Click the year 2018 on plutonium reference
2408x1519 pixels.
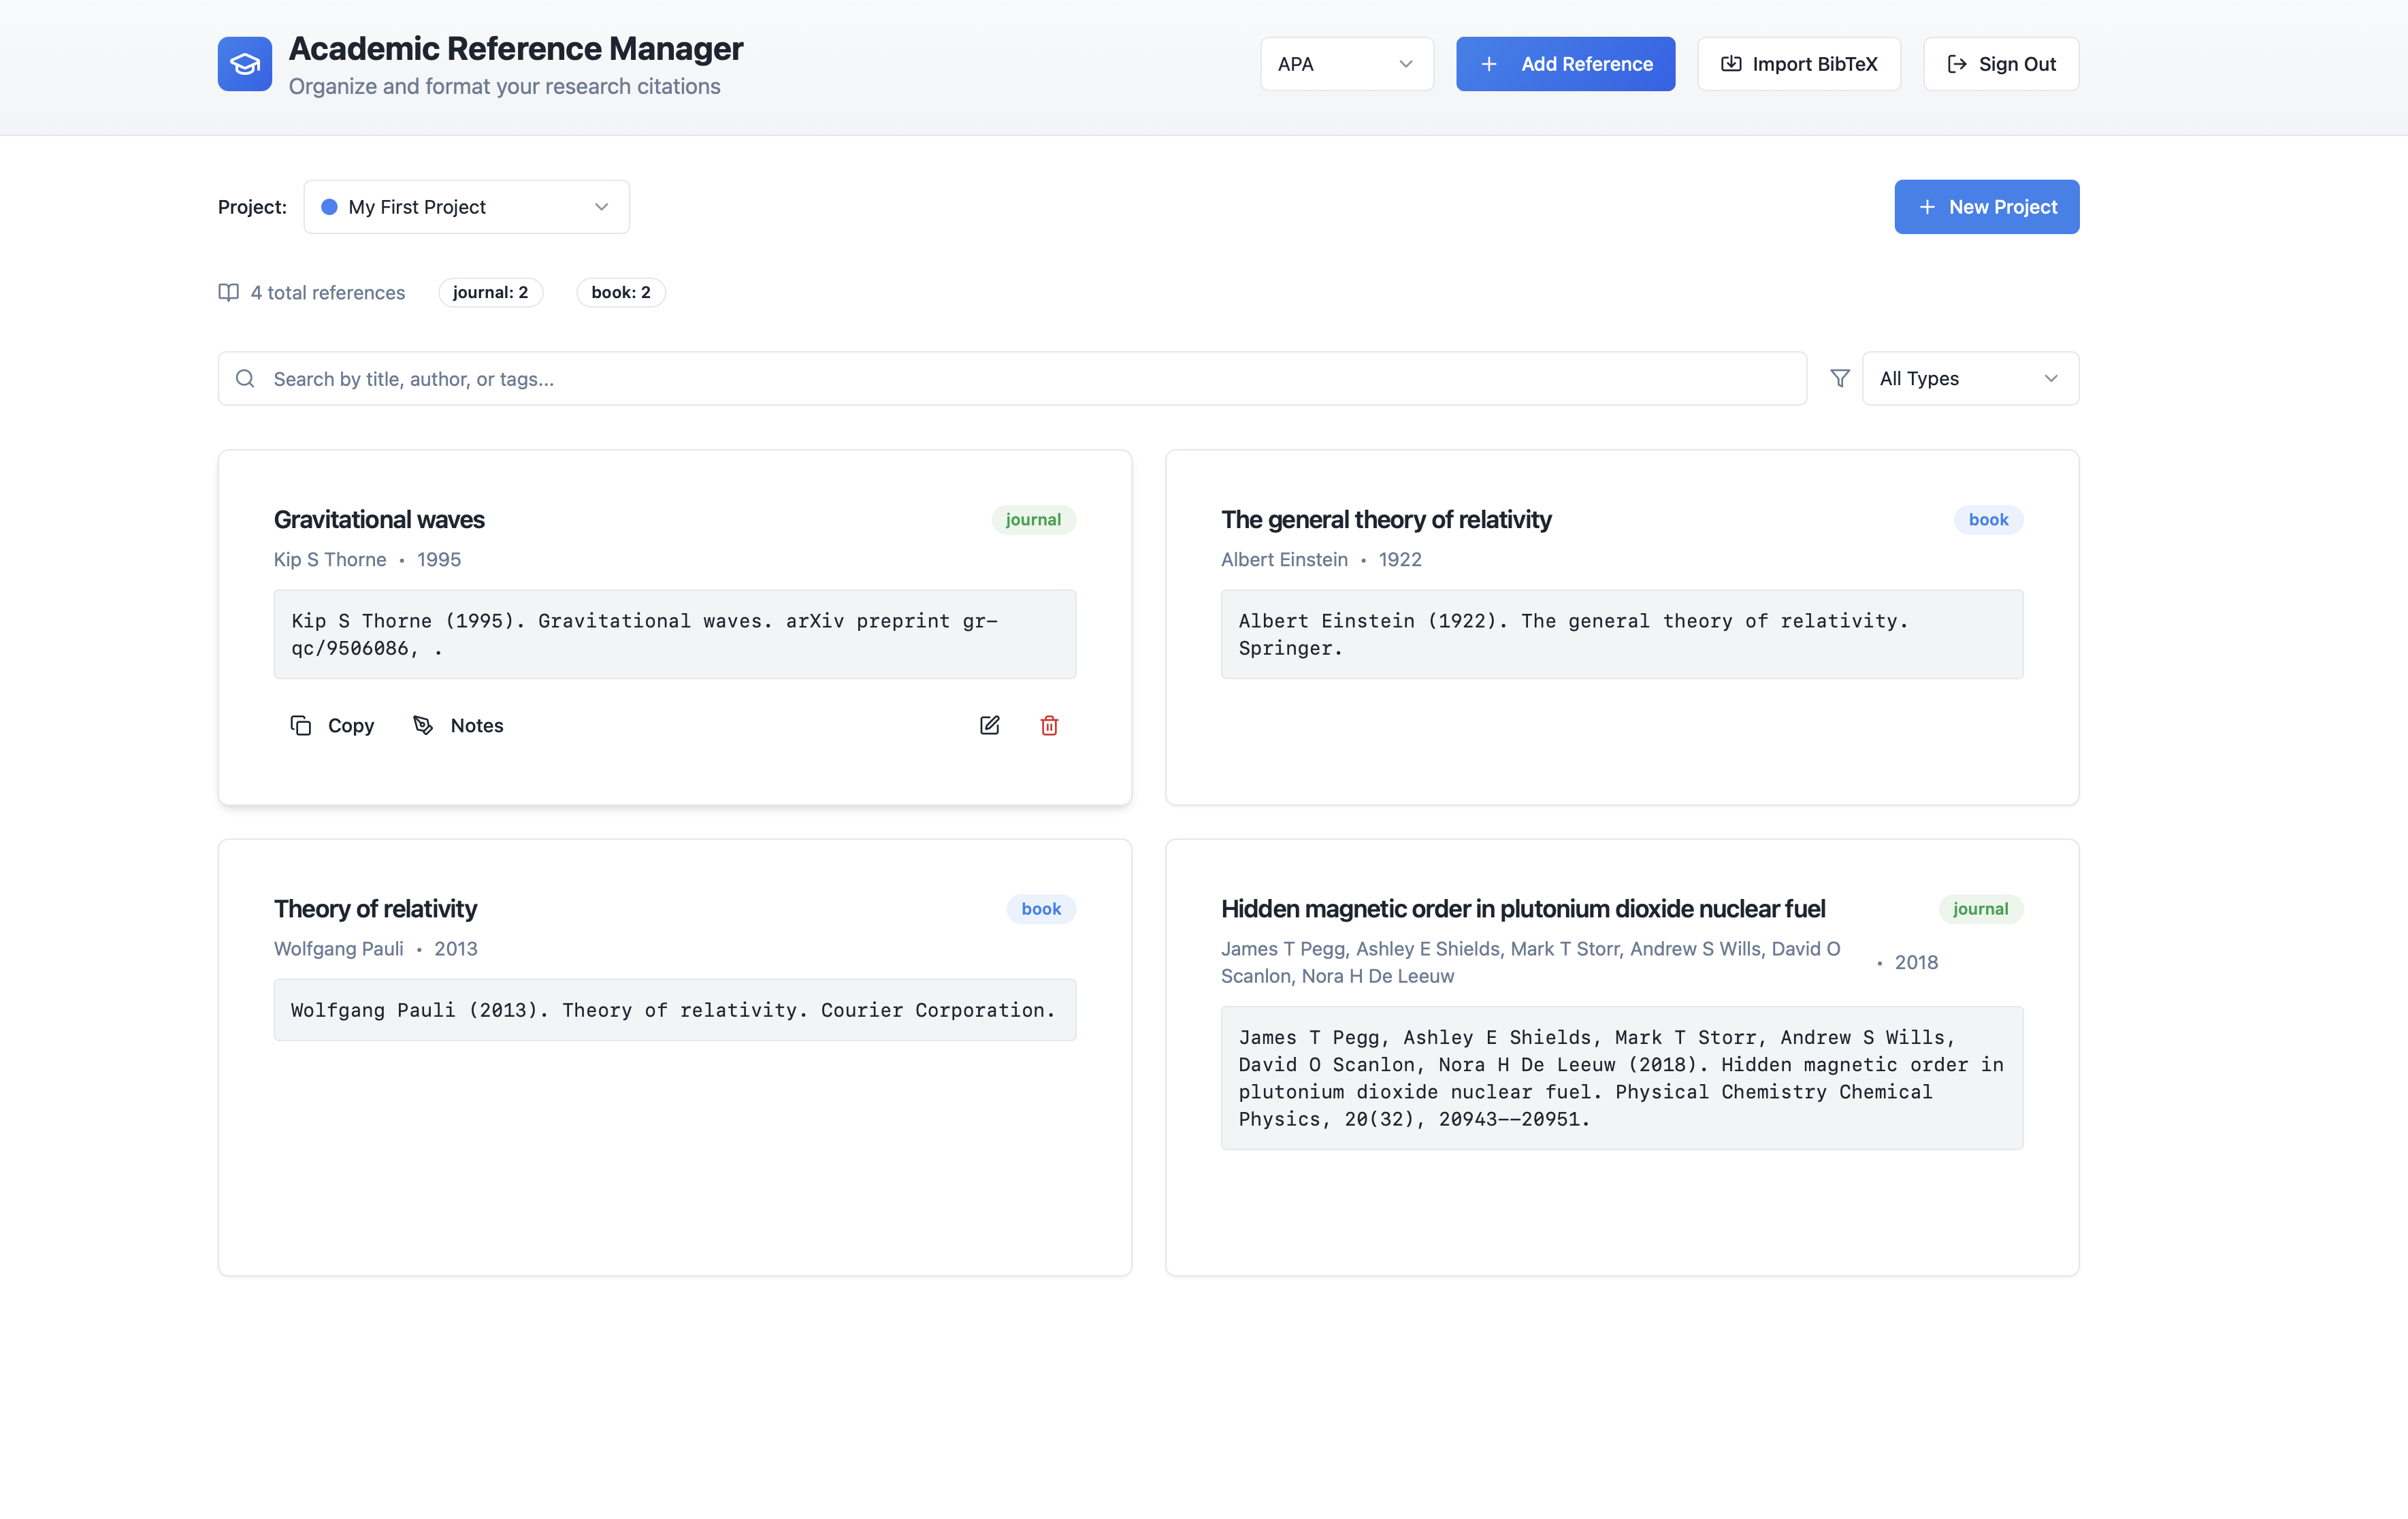point(1916,962)
